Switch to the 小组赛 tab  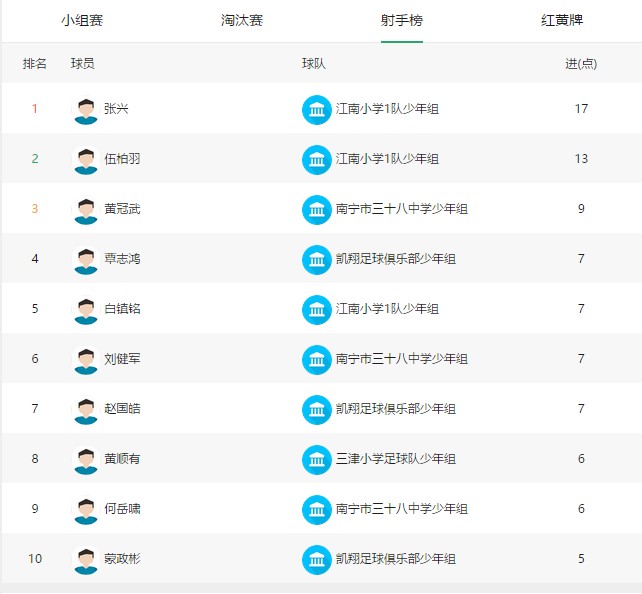[x=81, y=20]
